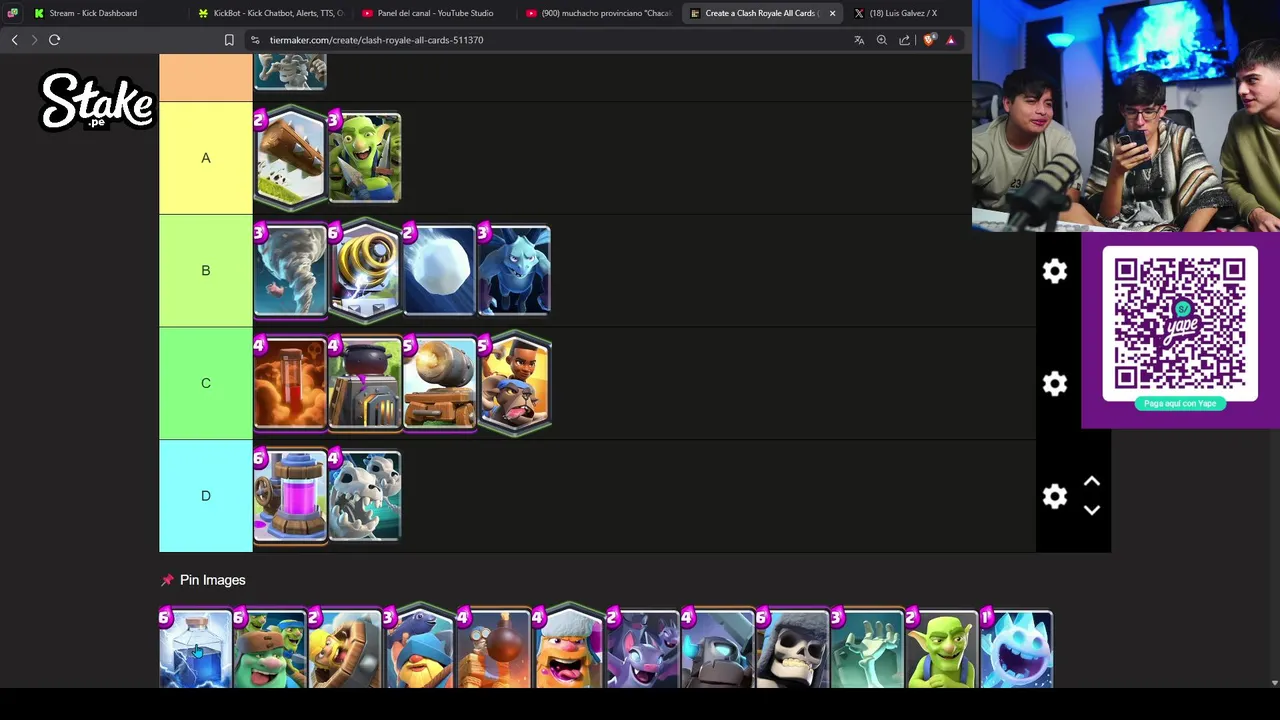Choose Mini P.E.K.K.A card in image pool

pyautogui.click(x=718, y=649)
